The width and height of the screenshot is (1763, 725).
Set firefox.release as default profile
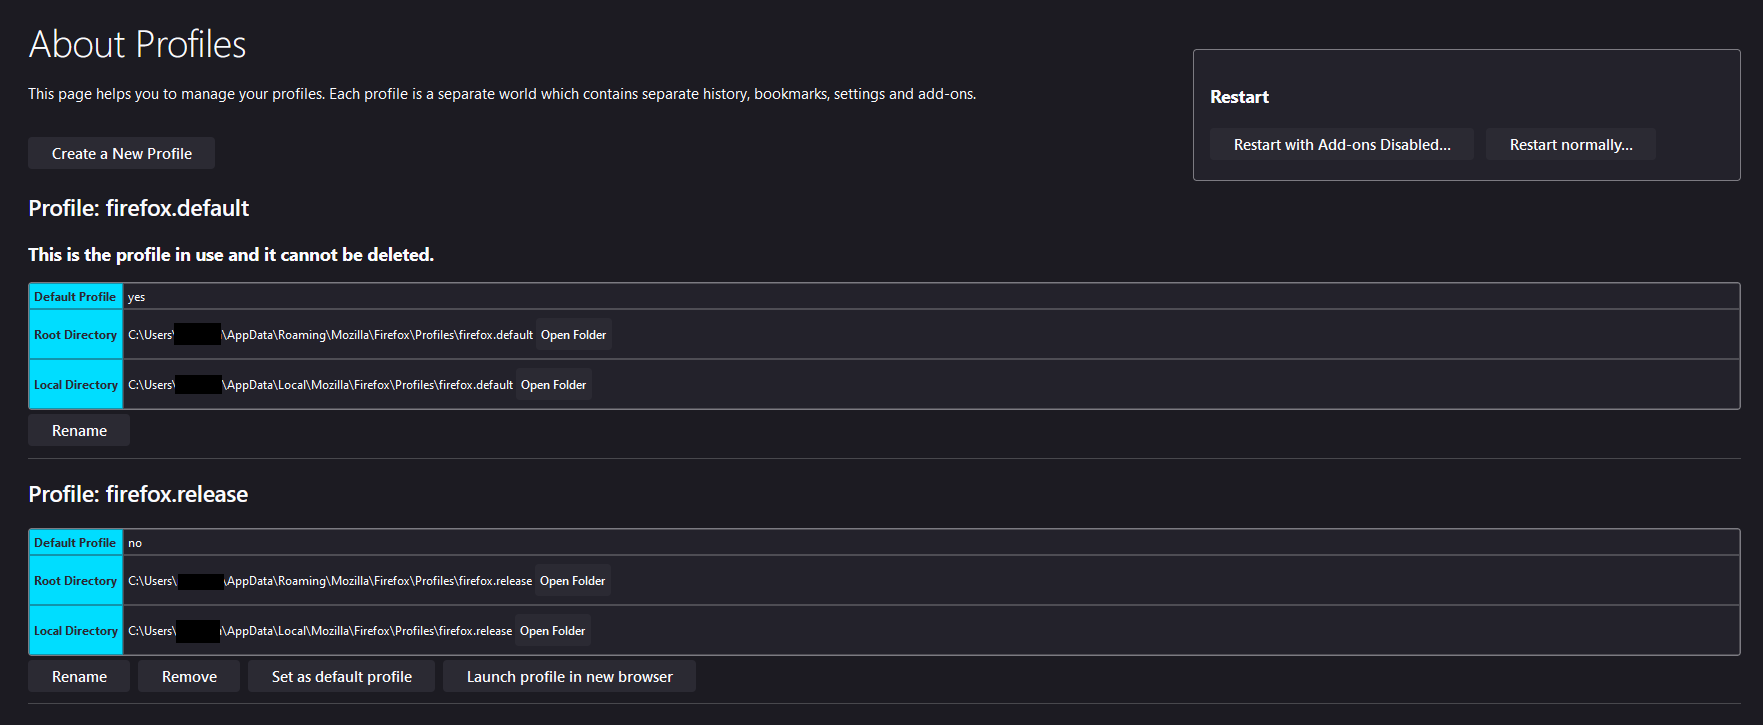click(x=341, y=677)
